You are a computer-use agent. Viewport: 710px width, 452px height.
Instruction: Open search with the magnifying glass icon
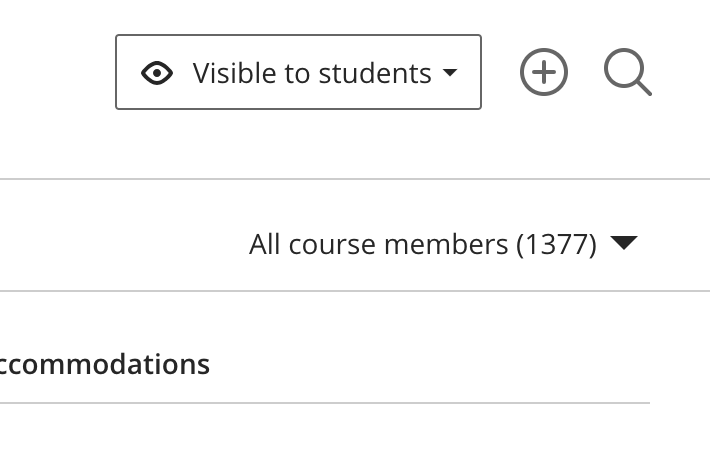click(x=628, y=72)
